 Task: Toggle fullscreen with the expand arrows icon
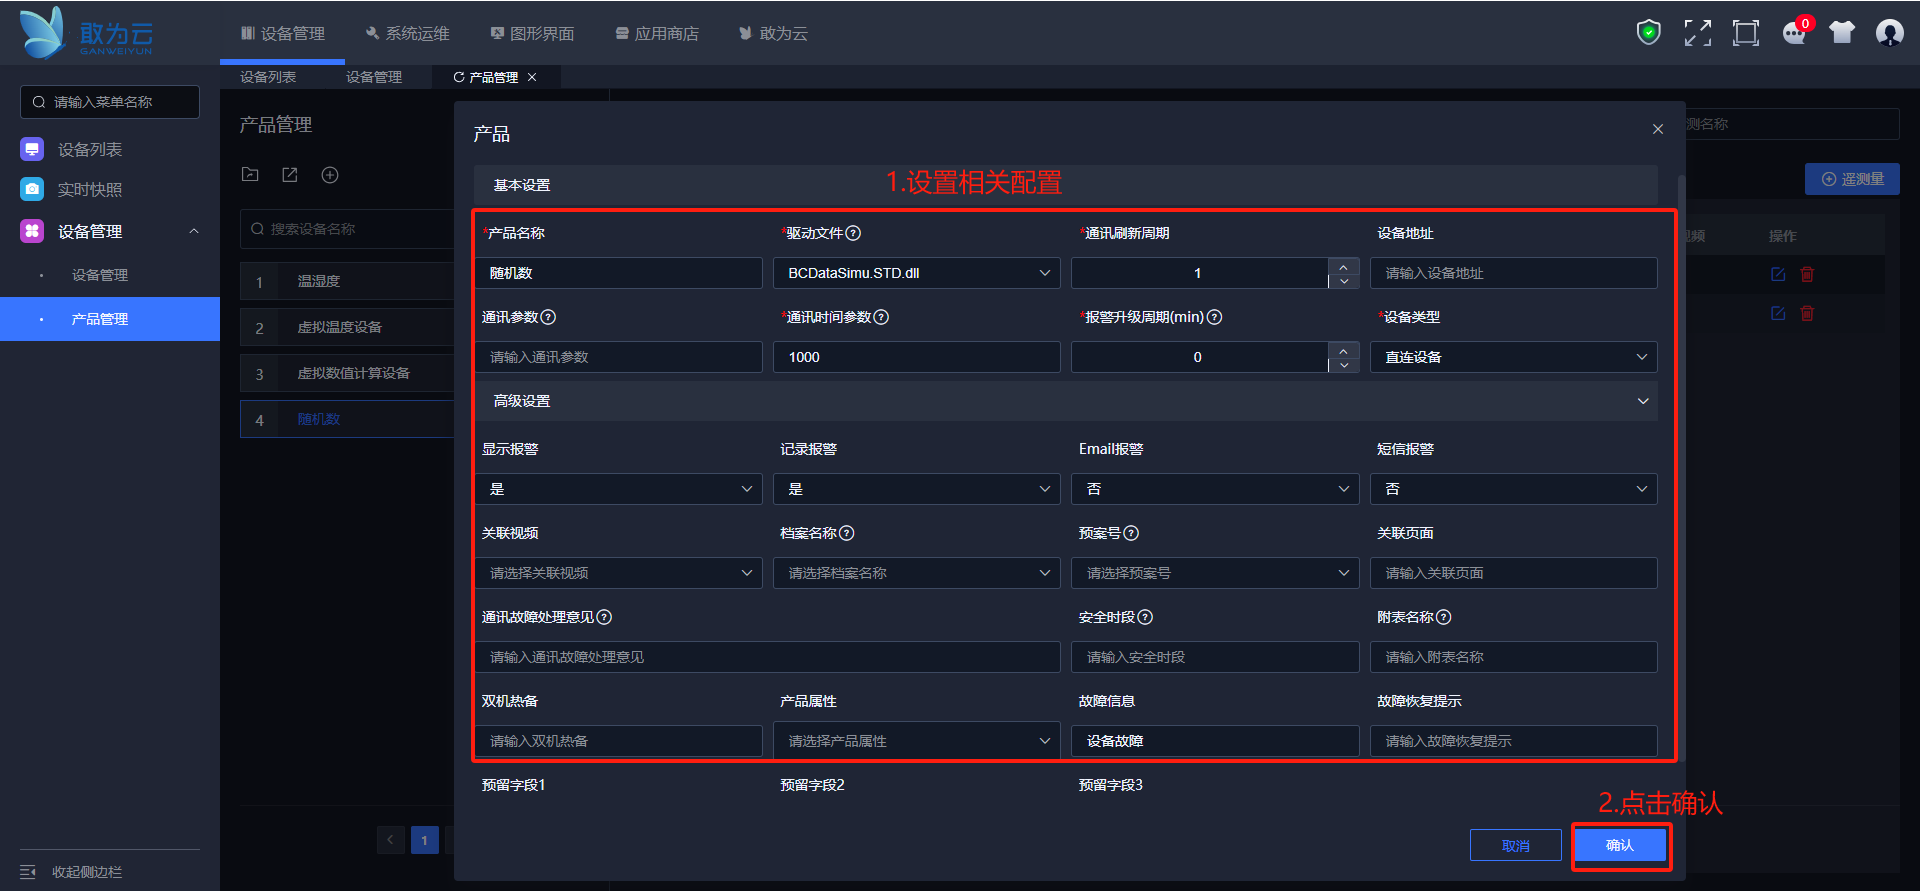(1697, 33)
